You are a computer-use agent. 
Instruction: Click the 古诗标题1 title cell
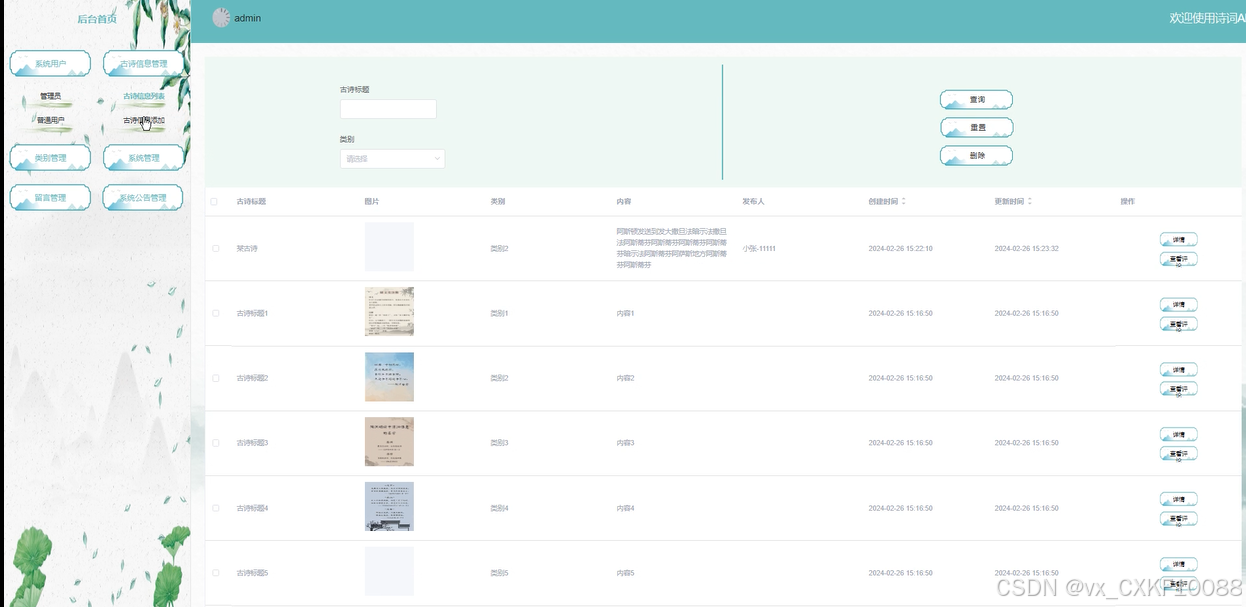(x=252, y=313)
